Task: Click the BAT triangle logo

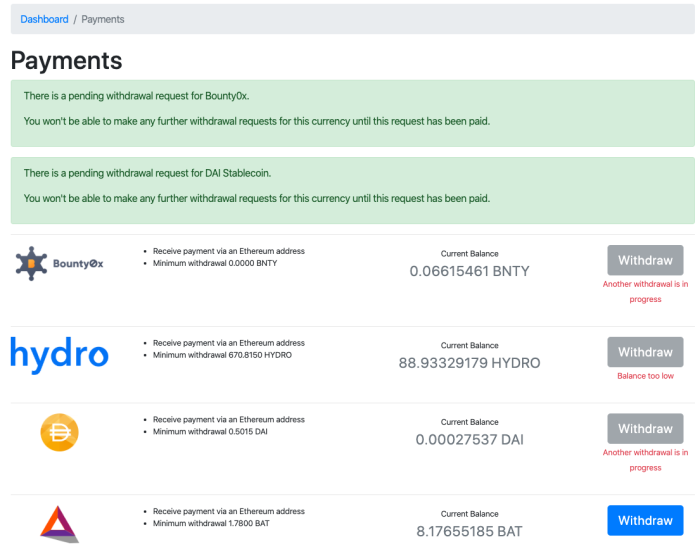Action: 59,524
